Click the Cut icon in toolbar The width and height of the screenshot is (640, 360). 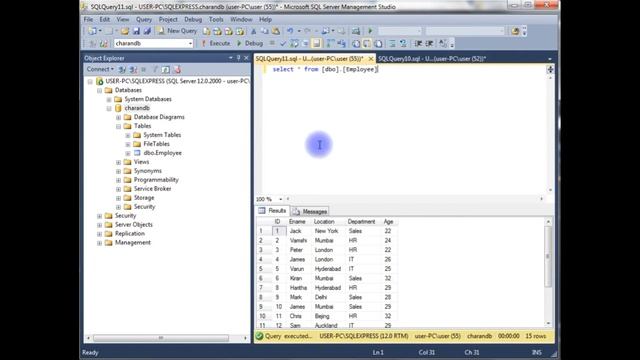tap(253, 31)
